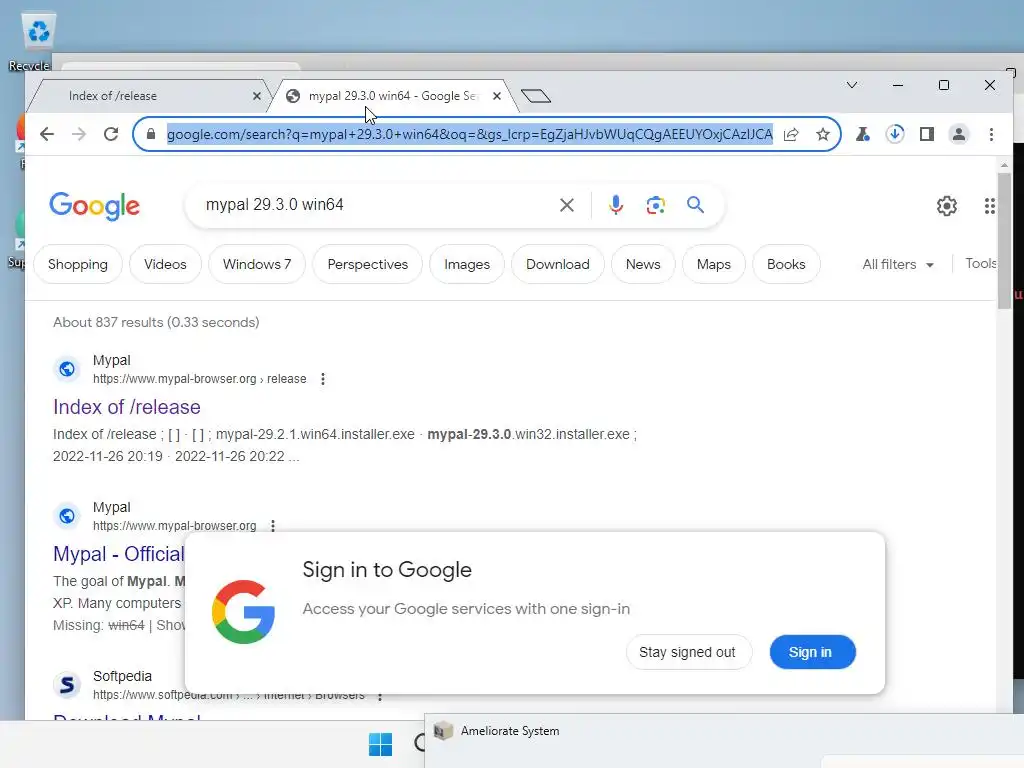The image size is (1024, 768).
Task: Focus the browser address bar URL
Action: [470, 135]
